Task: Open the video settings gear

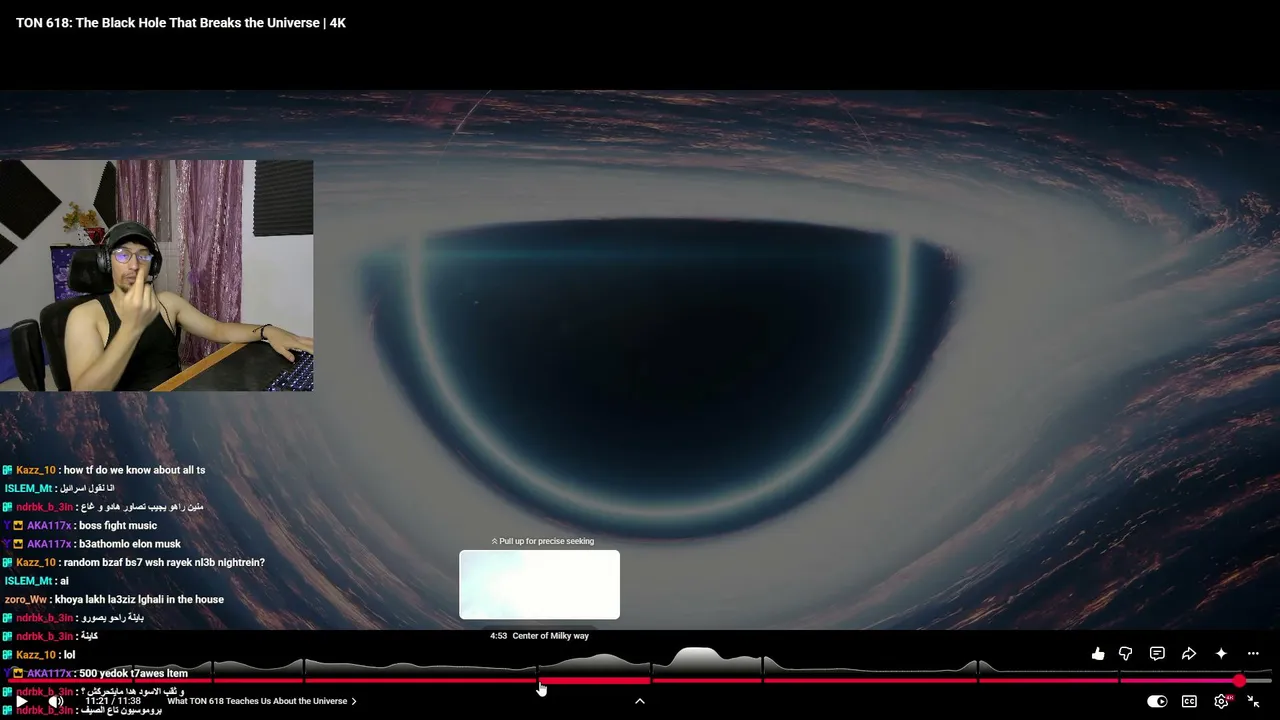Action: [x=1221, y=701]
